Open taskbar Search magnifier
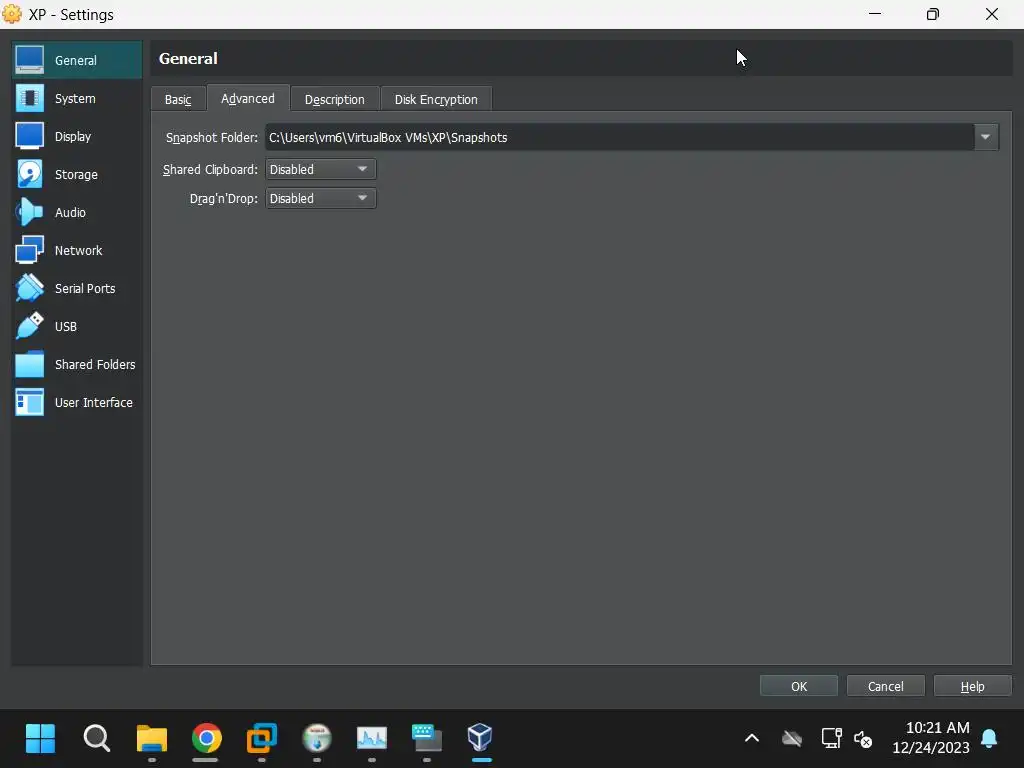The height and width of the screenshot is (768, 1024). [97, 739]
